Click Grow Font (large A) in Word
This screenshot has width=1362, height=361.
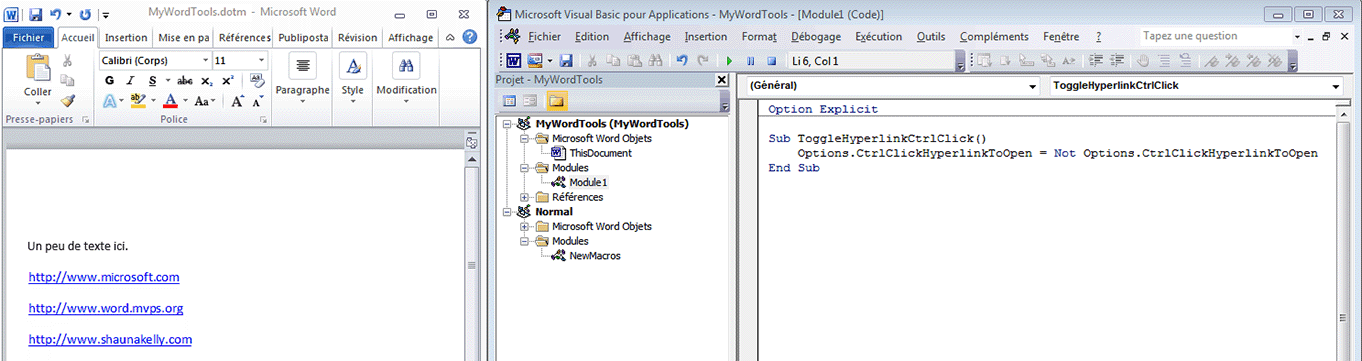click(237, 101)
